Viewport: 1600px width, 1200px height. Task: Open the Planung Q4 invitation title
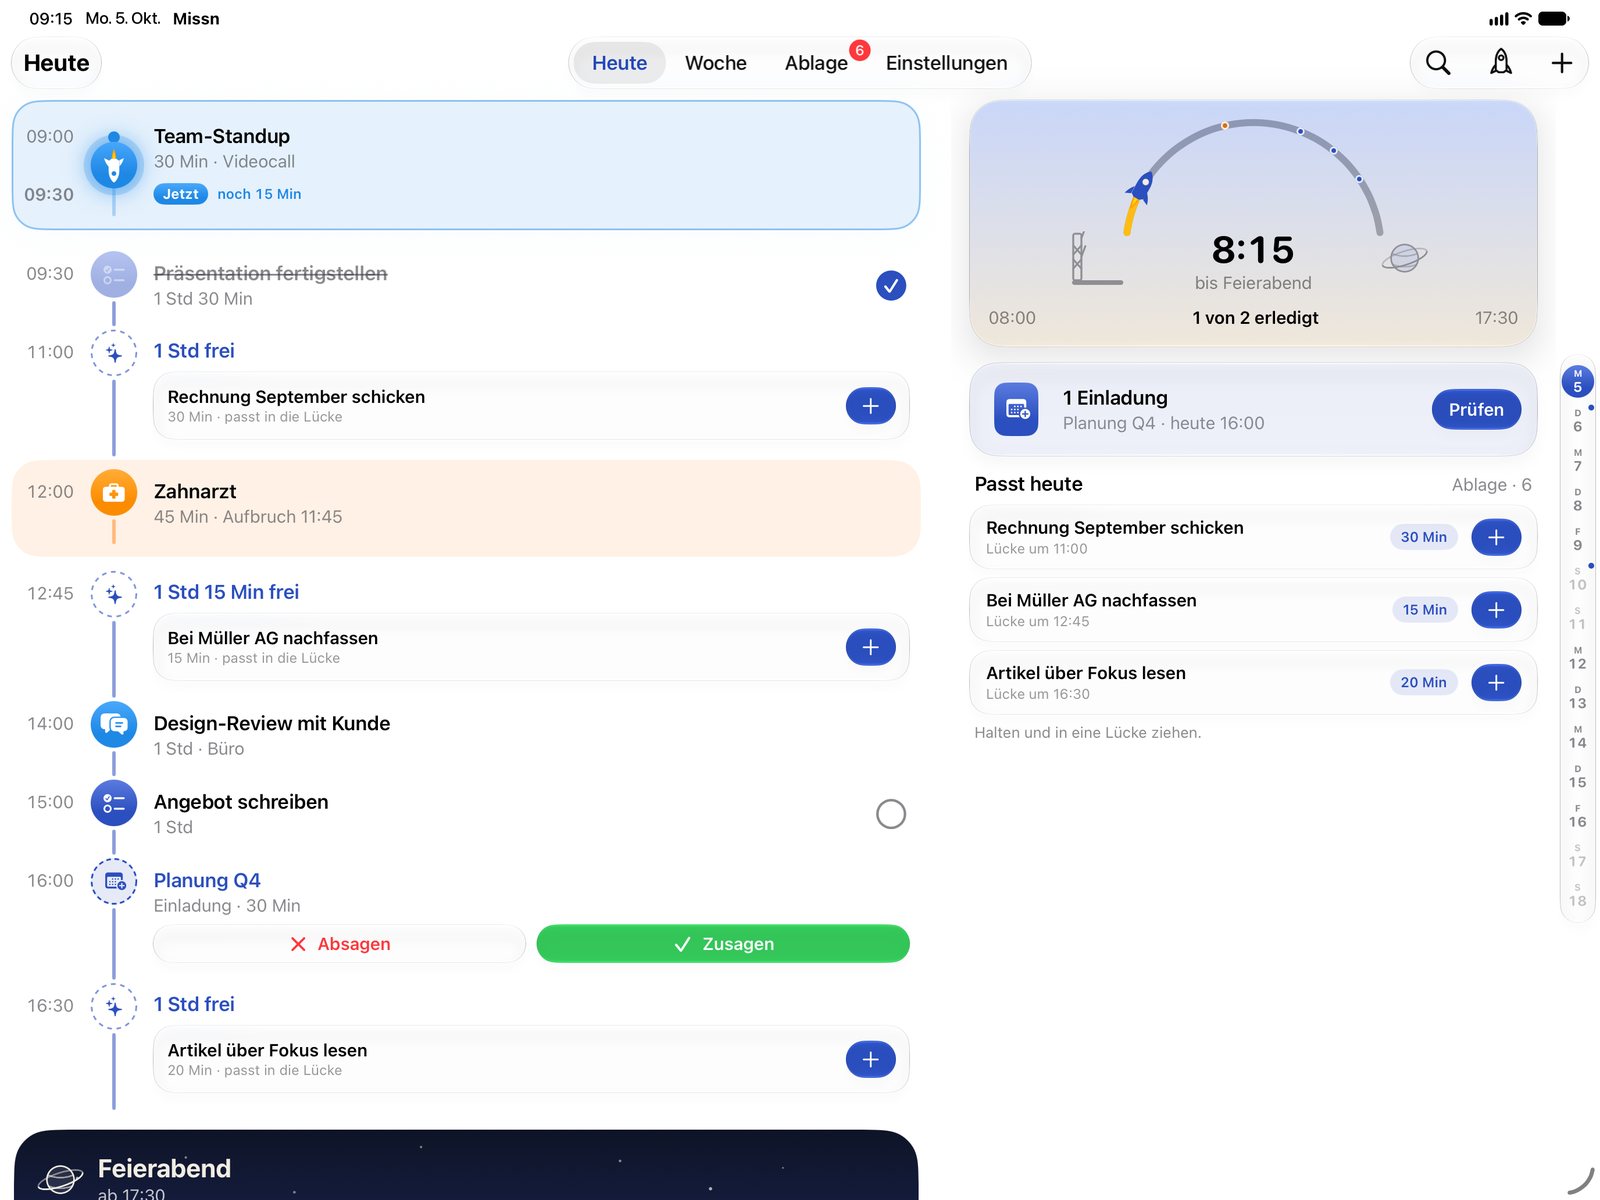click(207, 881)
